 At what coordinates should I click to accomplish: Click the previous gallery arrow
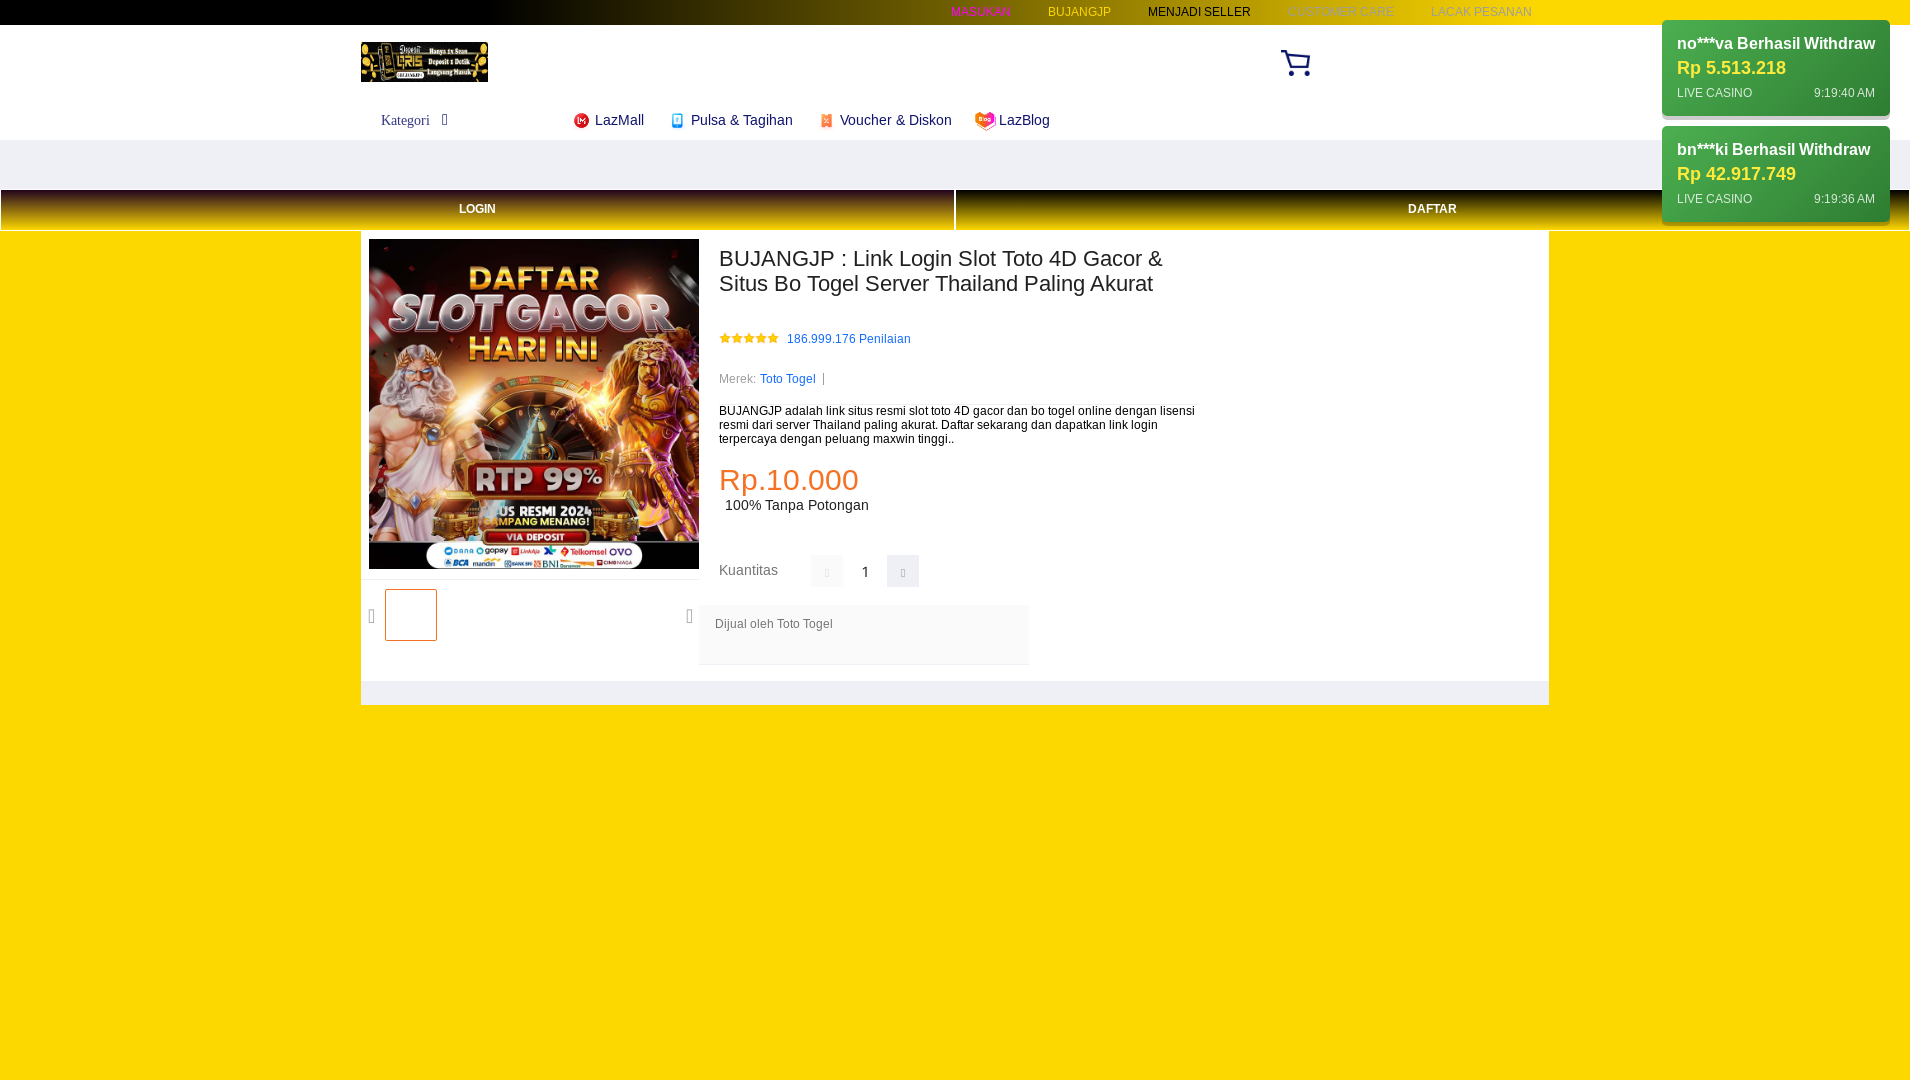point(372,617)
